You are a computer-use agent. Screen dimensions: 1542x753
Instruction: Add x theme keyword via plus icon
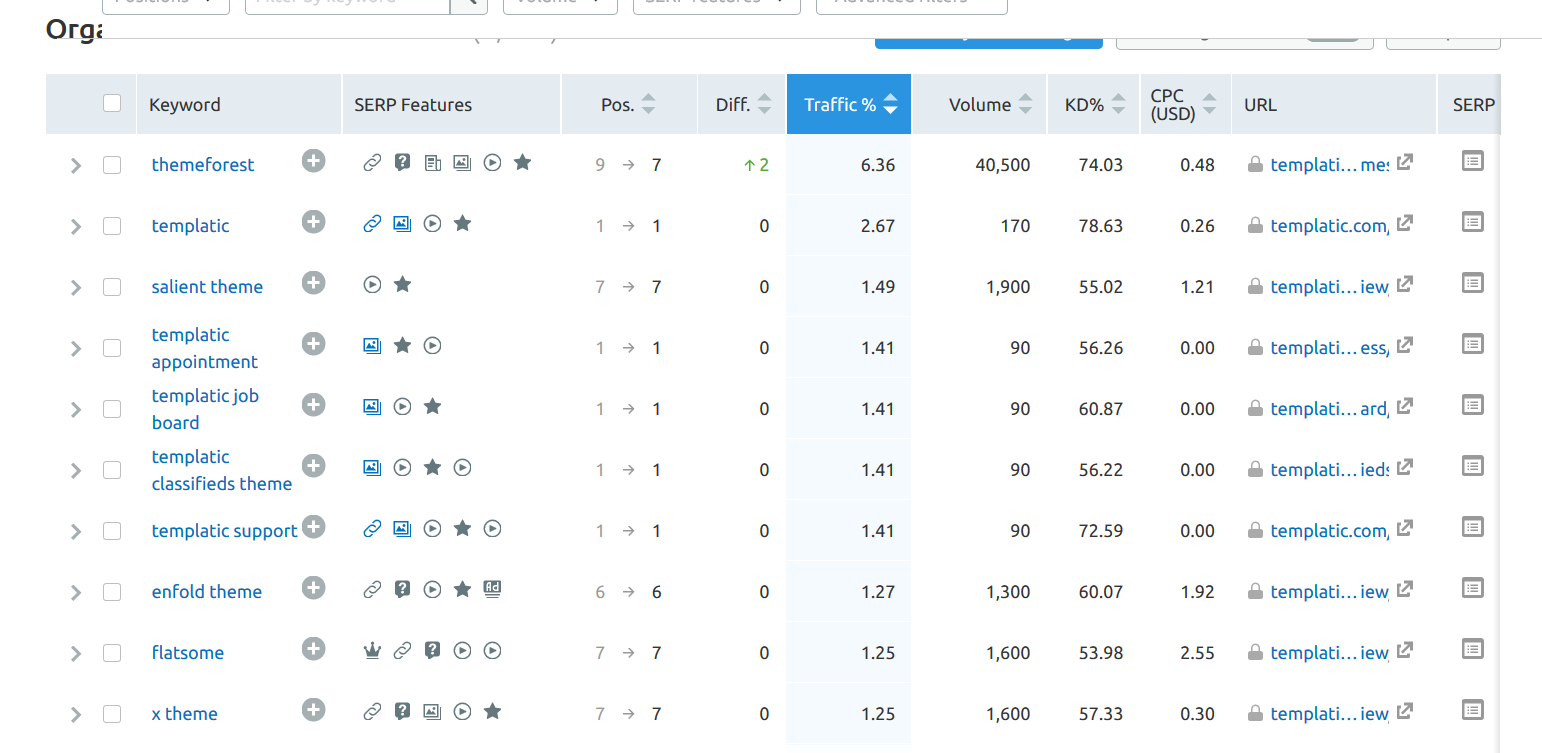(314, 710)
